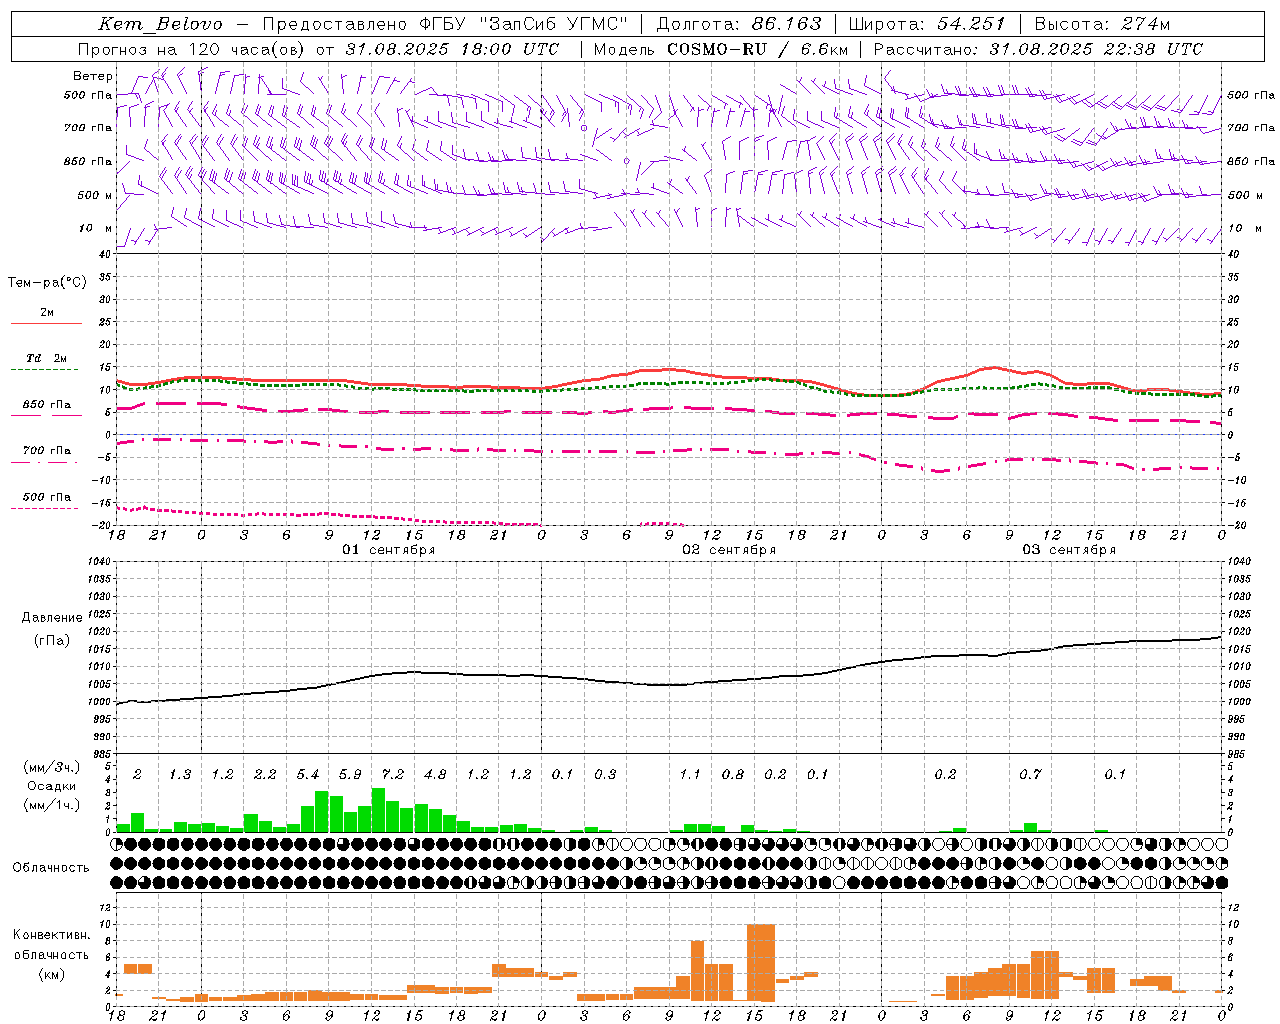Click the 3-hour precipitation value 0.3
Image resolution: width=1280 pixels, height=1024 pixels.
605,775
